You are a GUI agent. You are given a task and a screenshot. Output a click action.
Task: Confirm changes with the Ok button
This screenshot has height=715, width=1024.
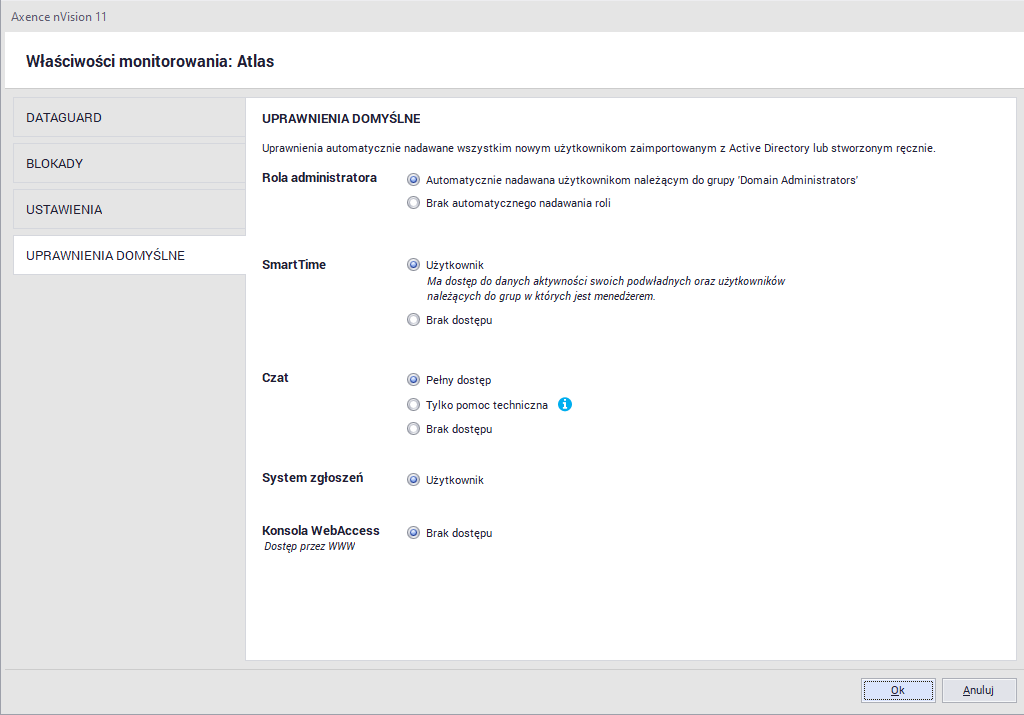[x=897, y=689]
